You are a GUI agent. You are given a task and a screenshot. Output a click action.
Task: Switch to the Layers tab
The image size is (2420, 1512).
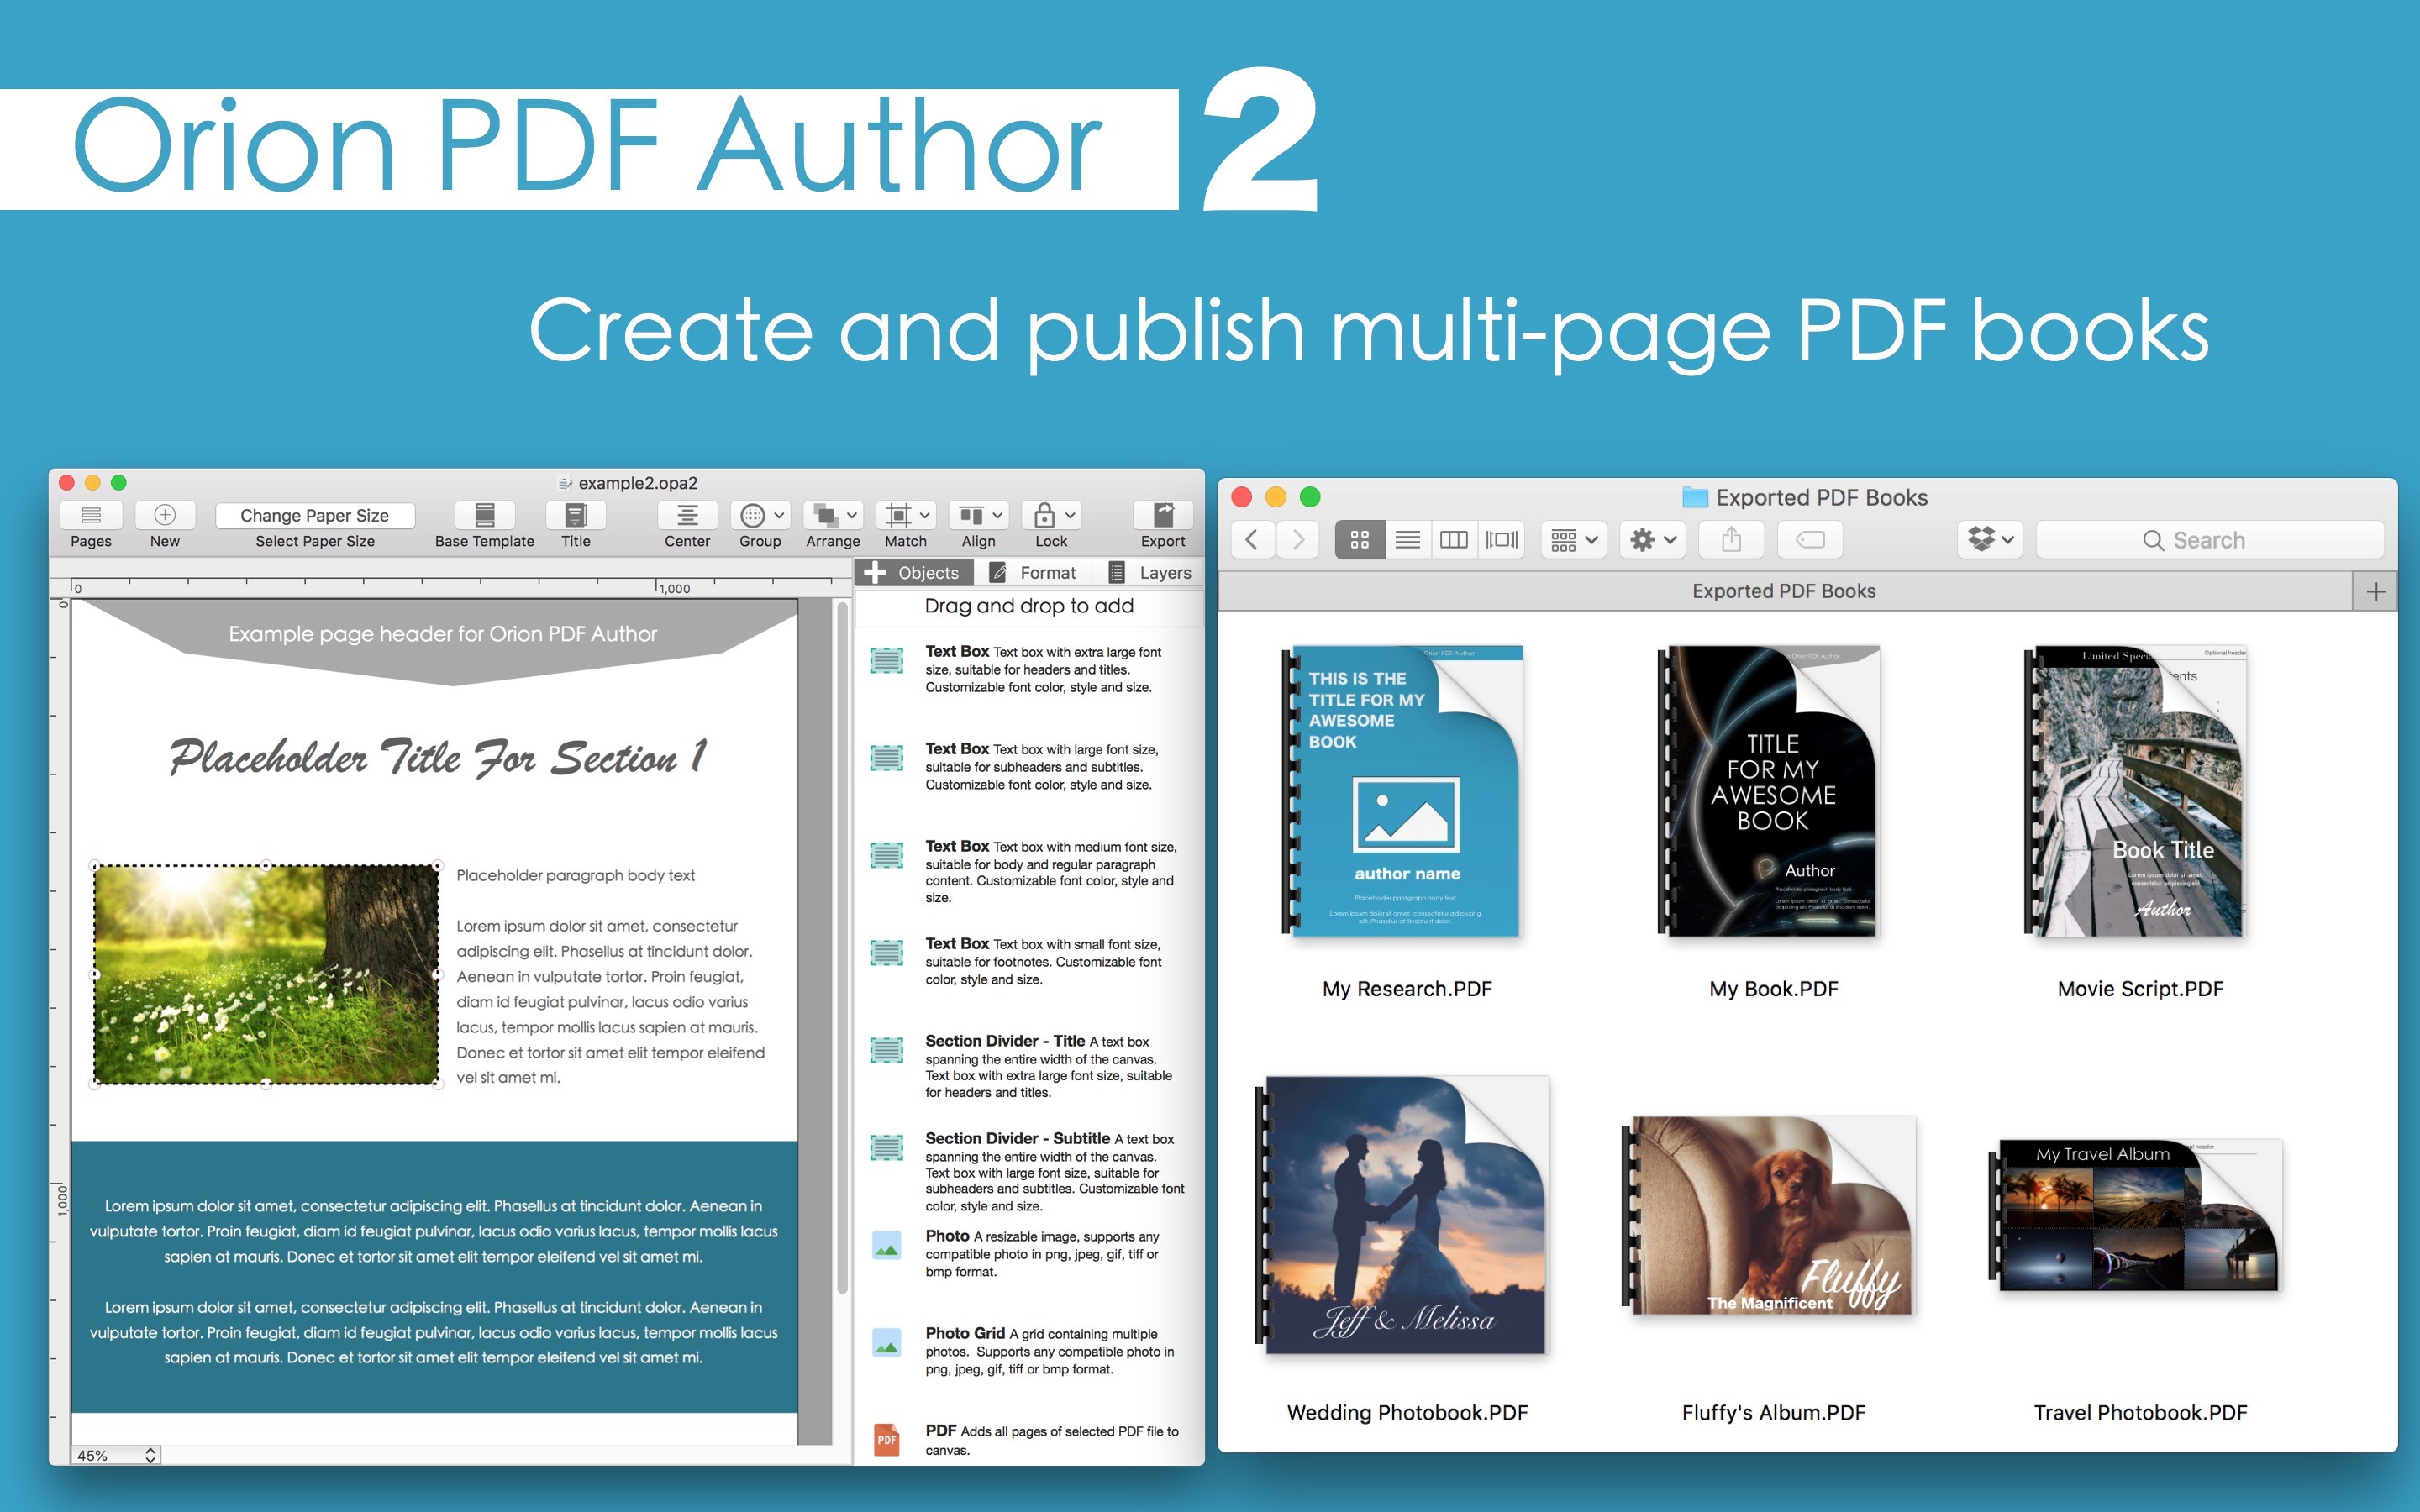point(1150,572)
